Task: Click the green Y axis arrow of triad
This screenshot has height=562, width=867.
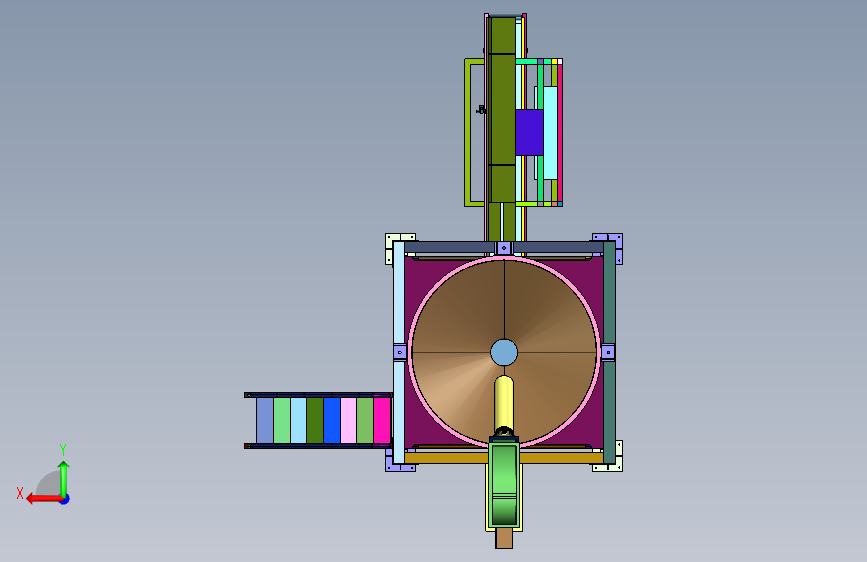Action: coord(64,479)
